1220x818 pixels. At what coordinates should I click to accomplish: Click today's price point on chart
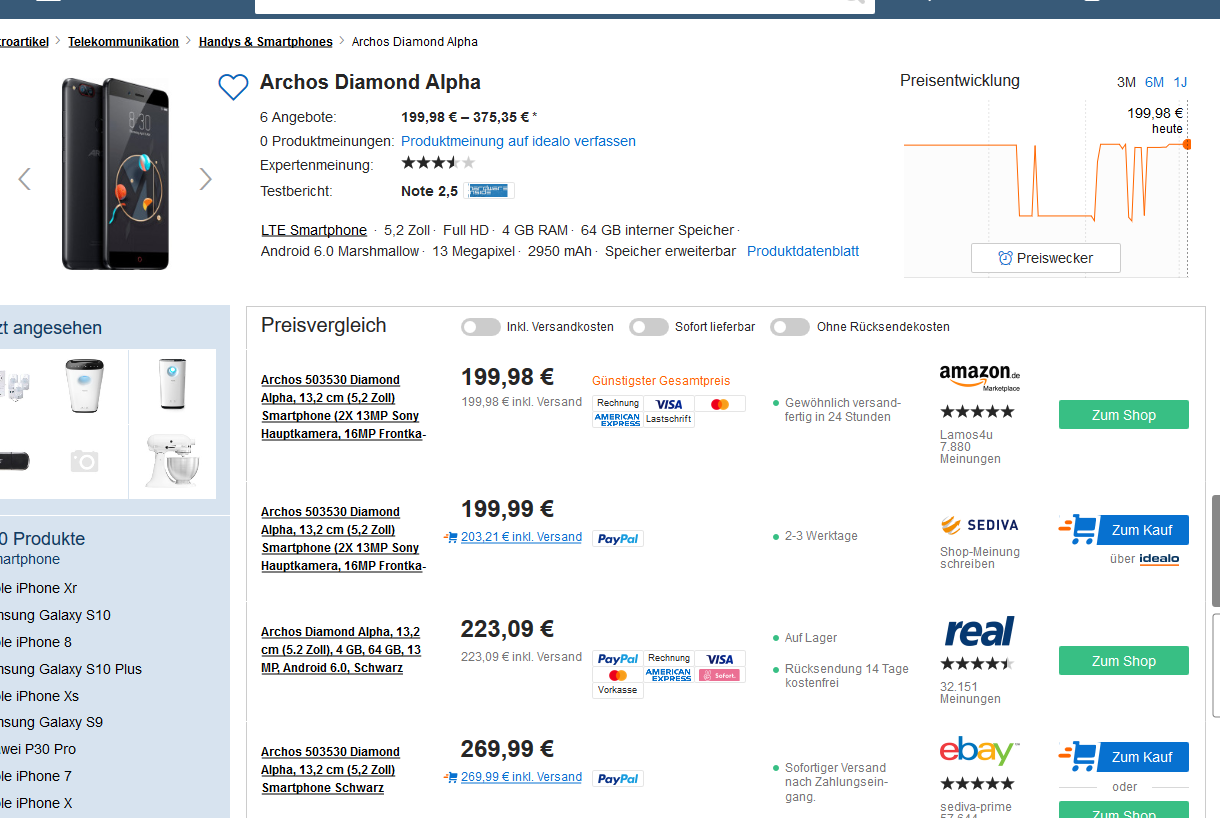[1187, 145]
